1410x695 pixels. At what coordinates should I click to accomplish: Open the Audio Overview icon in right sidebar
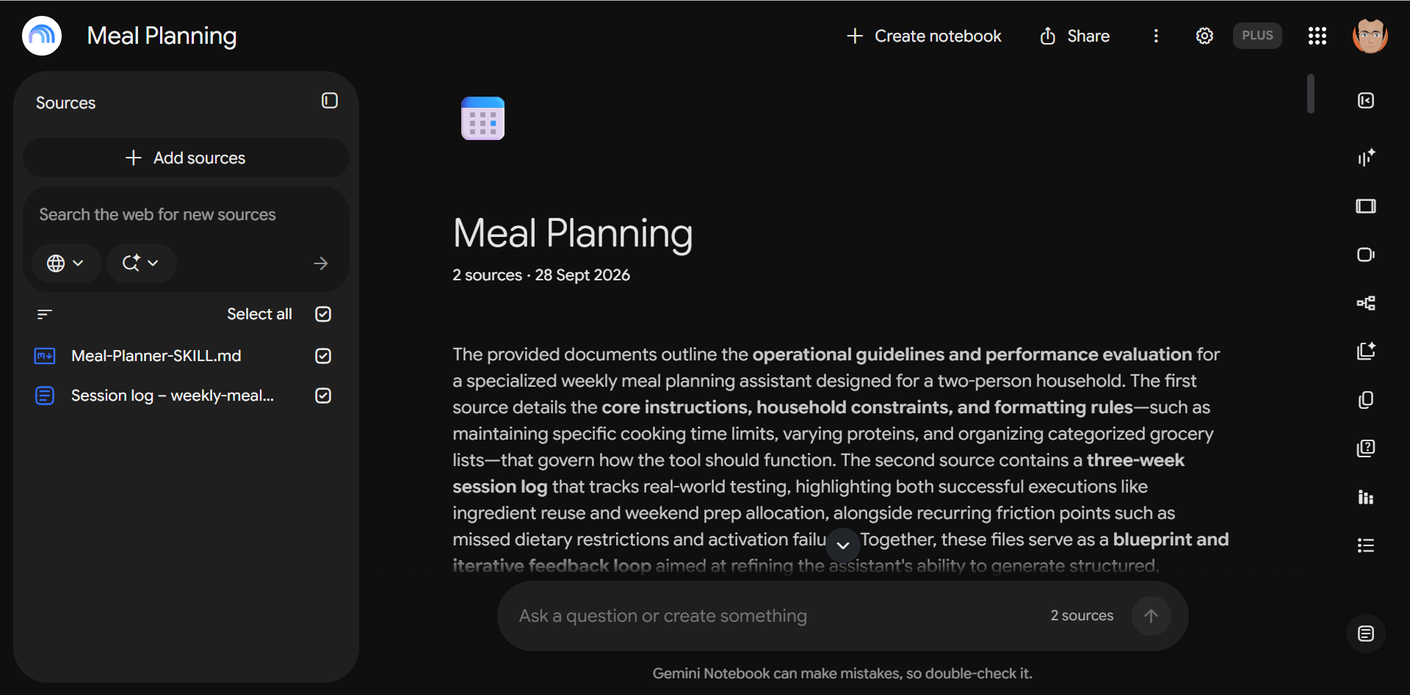pos(1366,157)
